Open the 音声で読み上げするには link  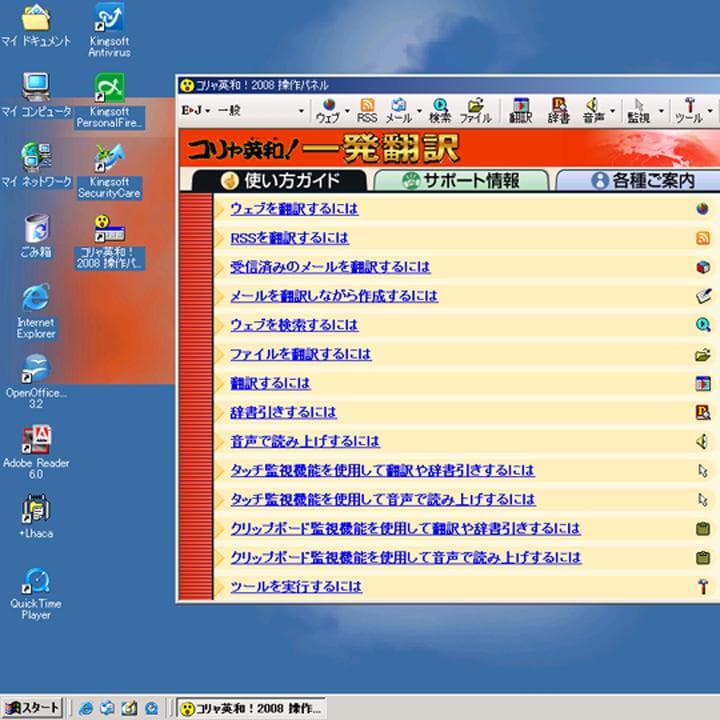click(x=305, y=441)
